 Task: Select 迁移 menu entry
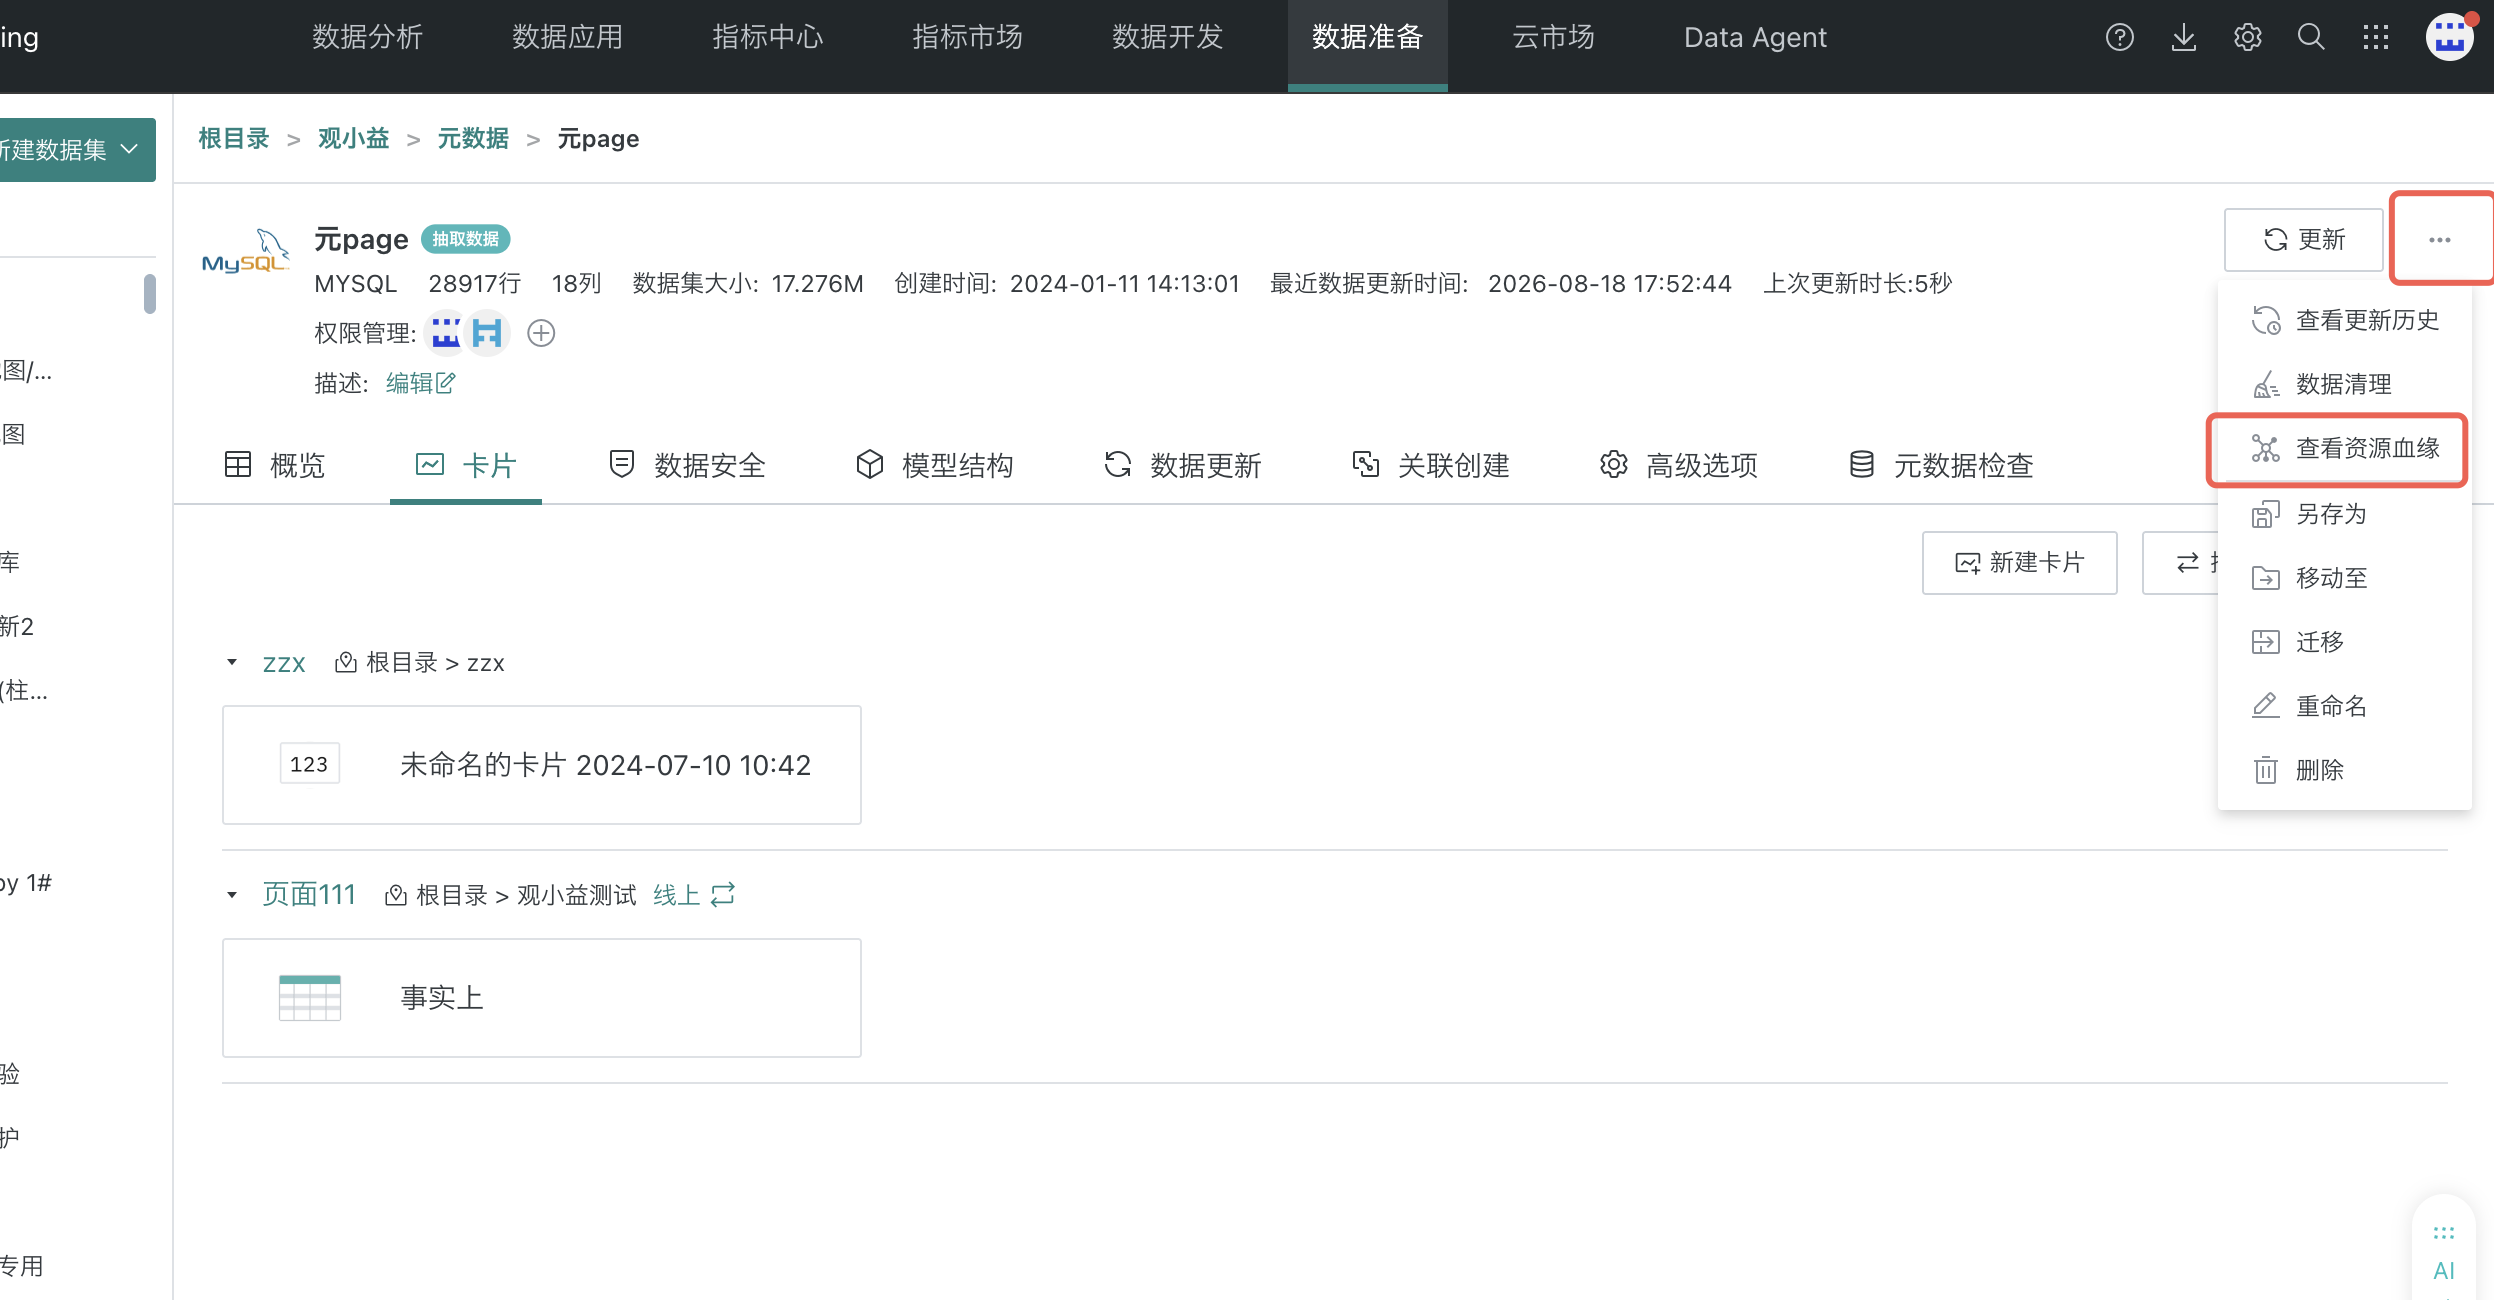pyautogui.click(x=2343, y=642)
